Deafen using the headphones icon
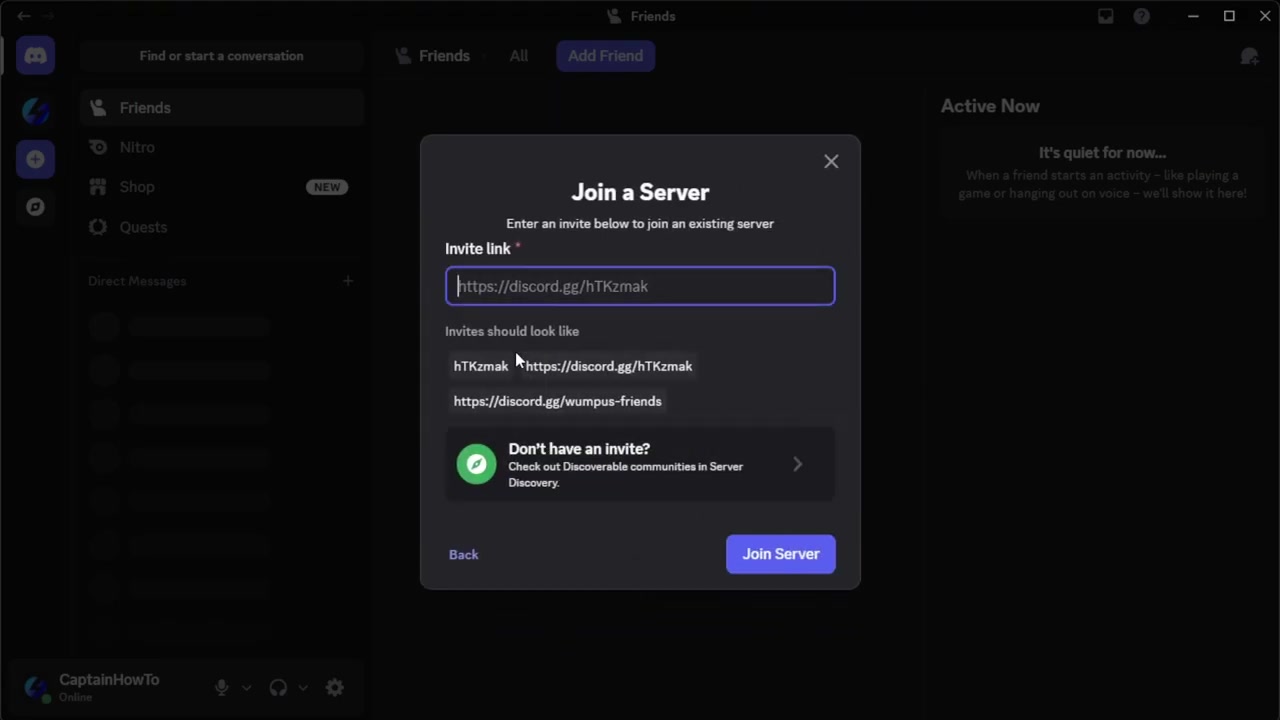The image size is (1280, 720). (278, 687)
